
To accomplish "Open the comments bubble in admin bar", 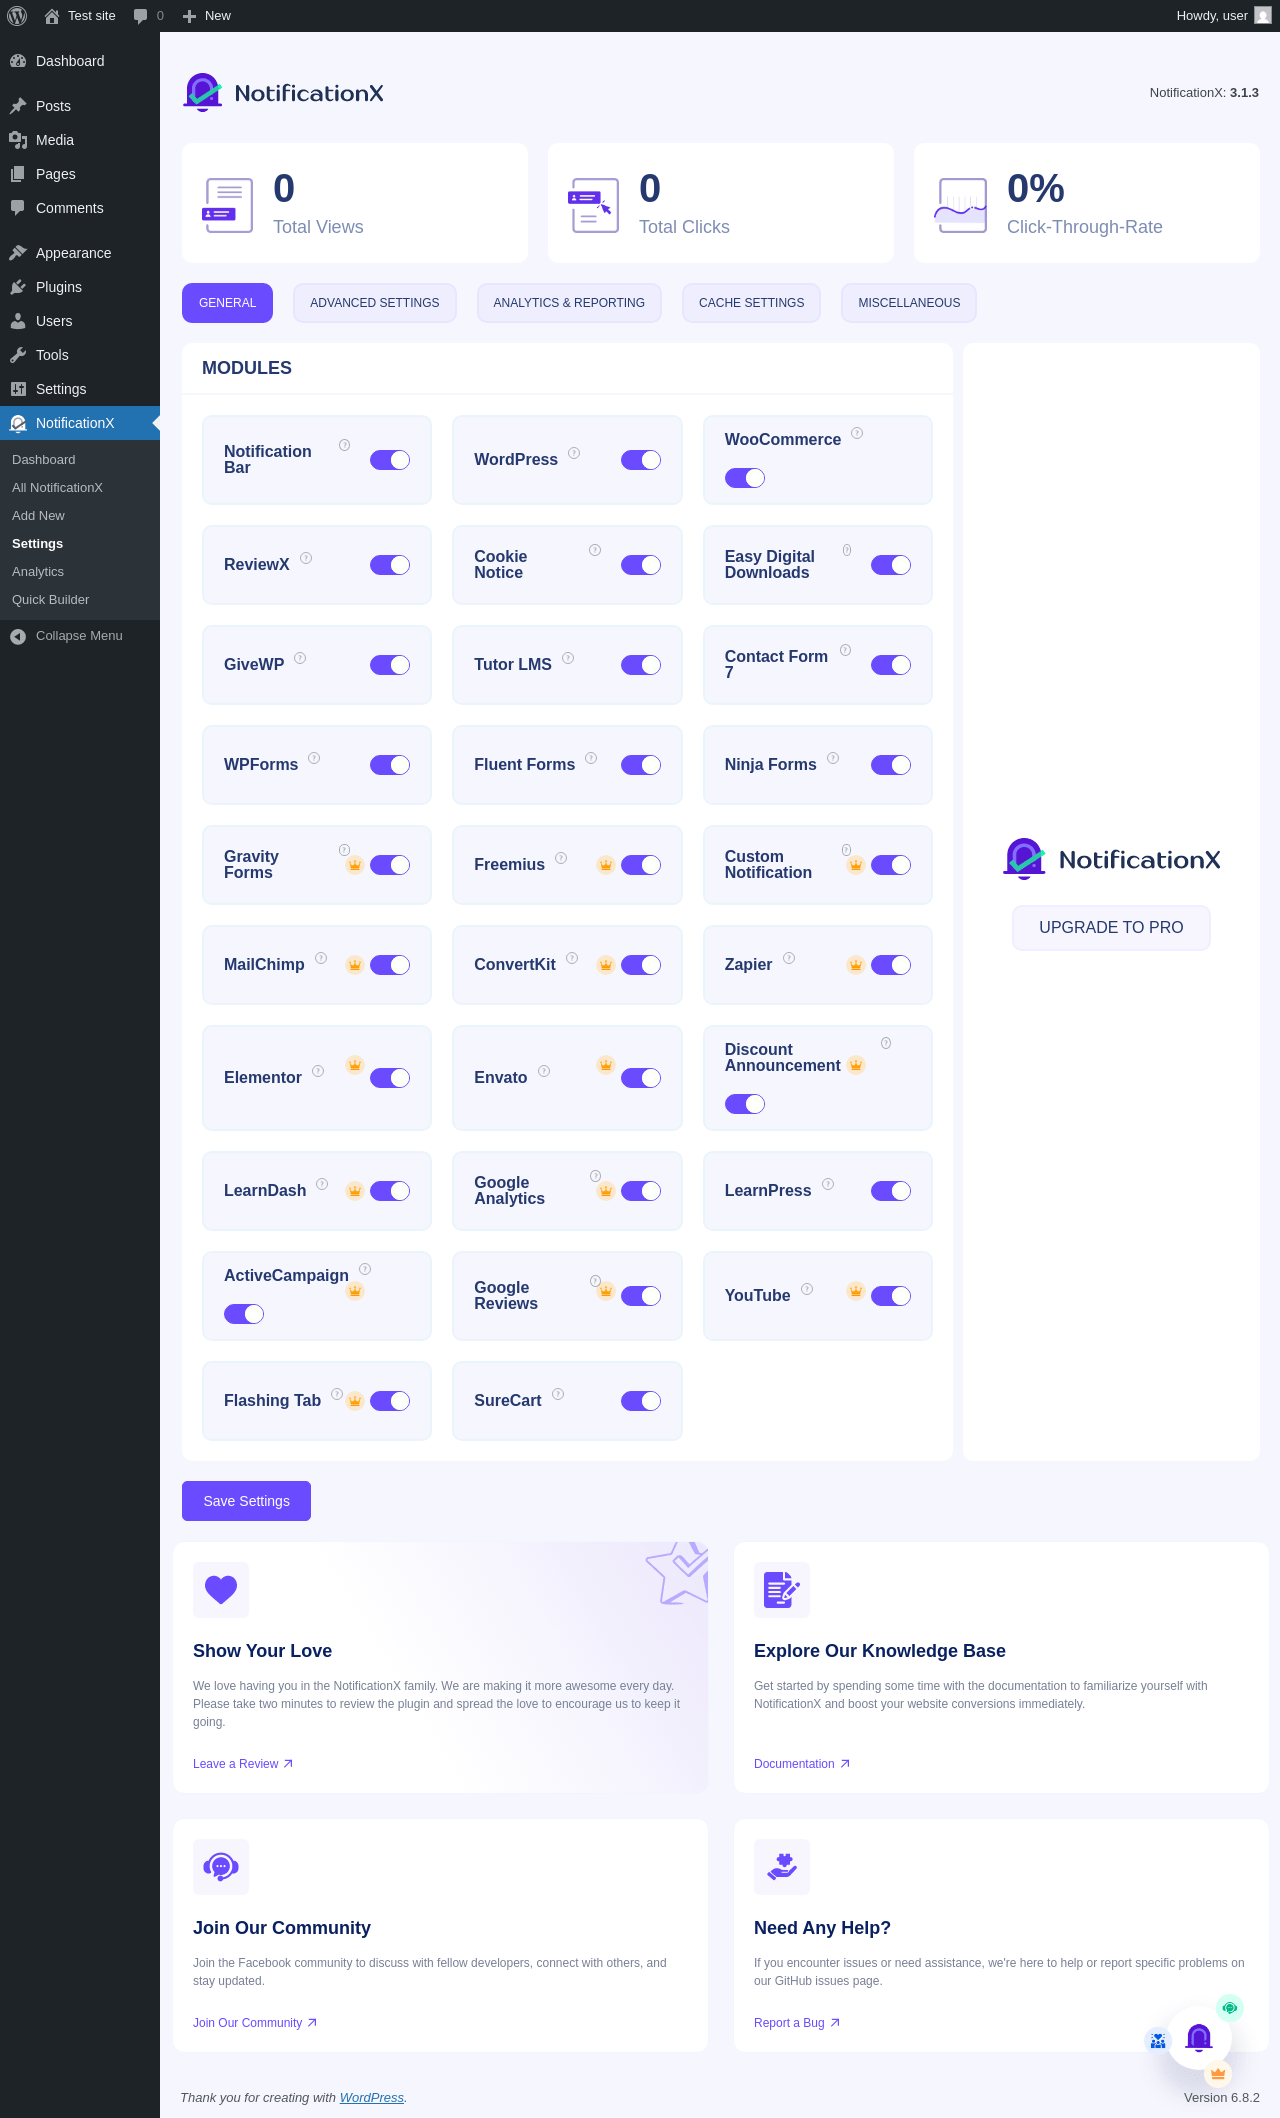I will [x=141, y=16].
